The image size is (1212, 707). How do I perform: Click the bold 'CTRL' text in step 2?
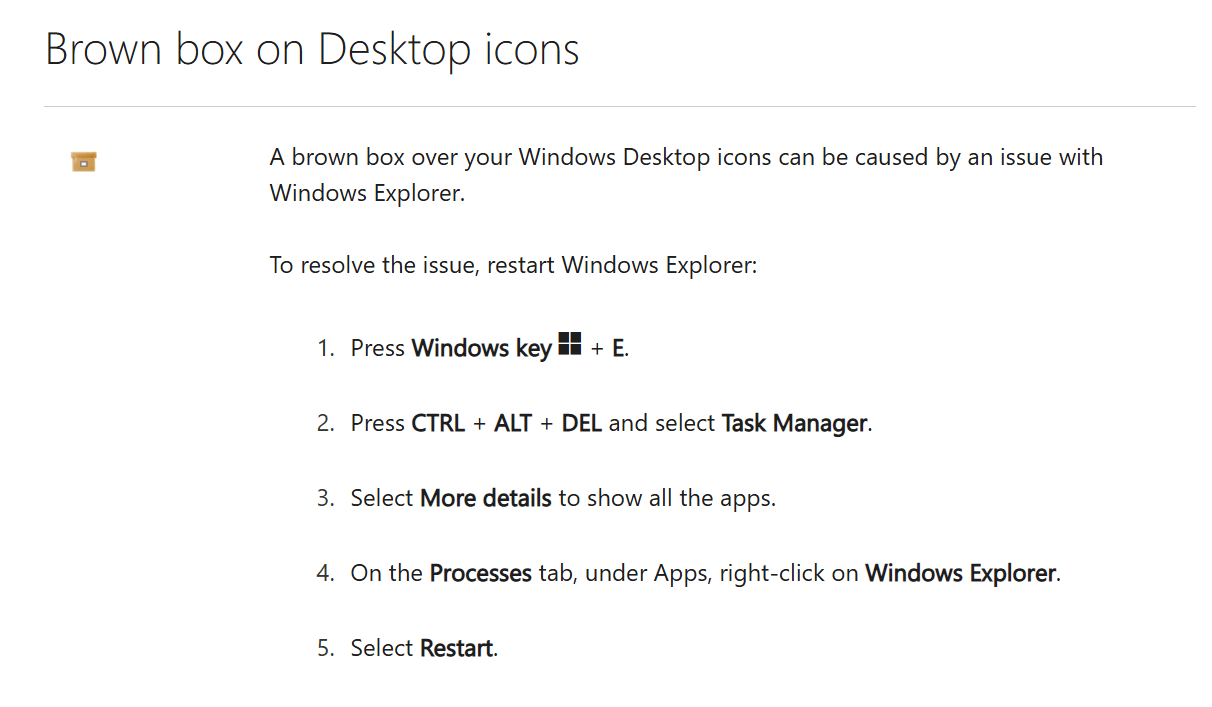pyautogui.click(x=438, y=424)
